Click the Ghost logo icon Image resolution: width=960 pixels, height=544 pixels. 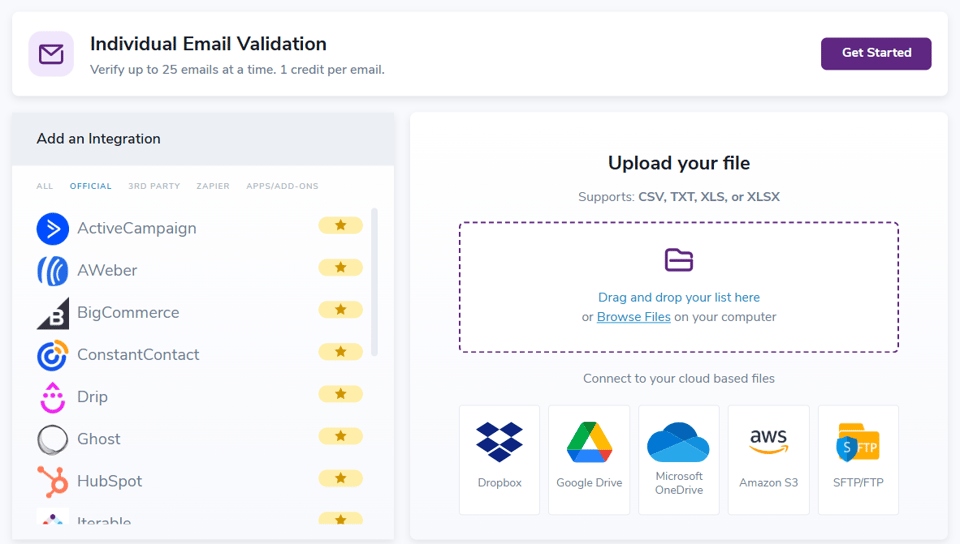tap(53, 439)
